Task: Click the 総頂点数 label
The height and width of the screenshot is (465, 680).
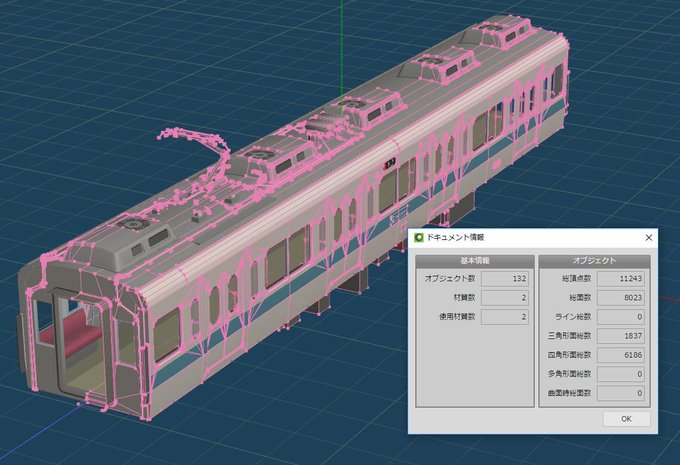Action: click(x=577, y=278)
